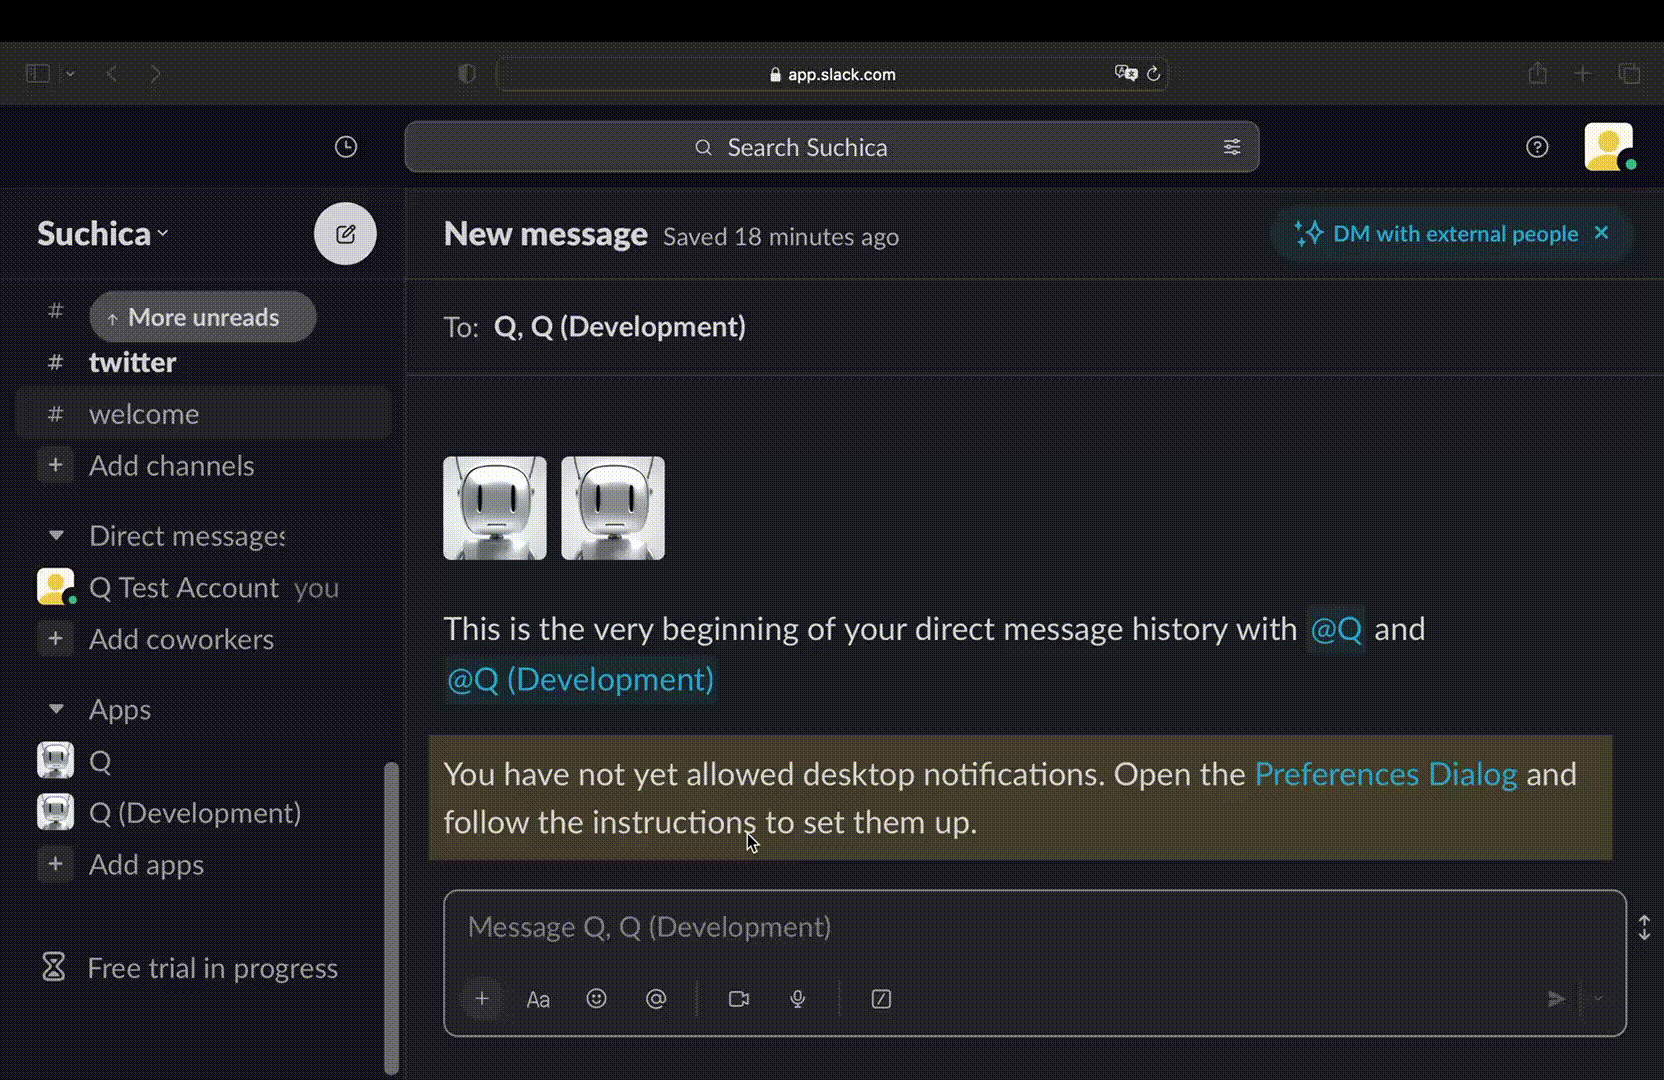Click Safari privacy shield icon
This screenshot has width=1664, height=1080.
click(467, 73)
